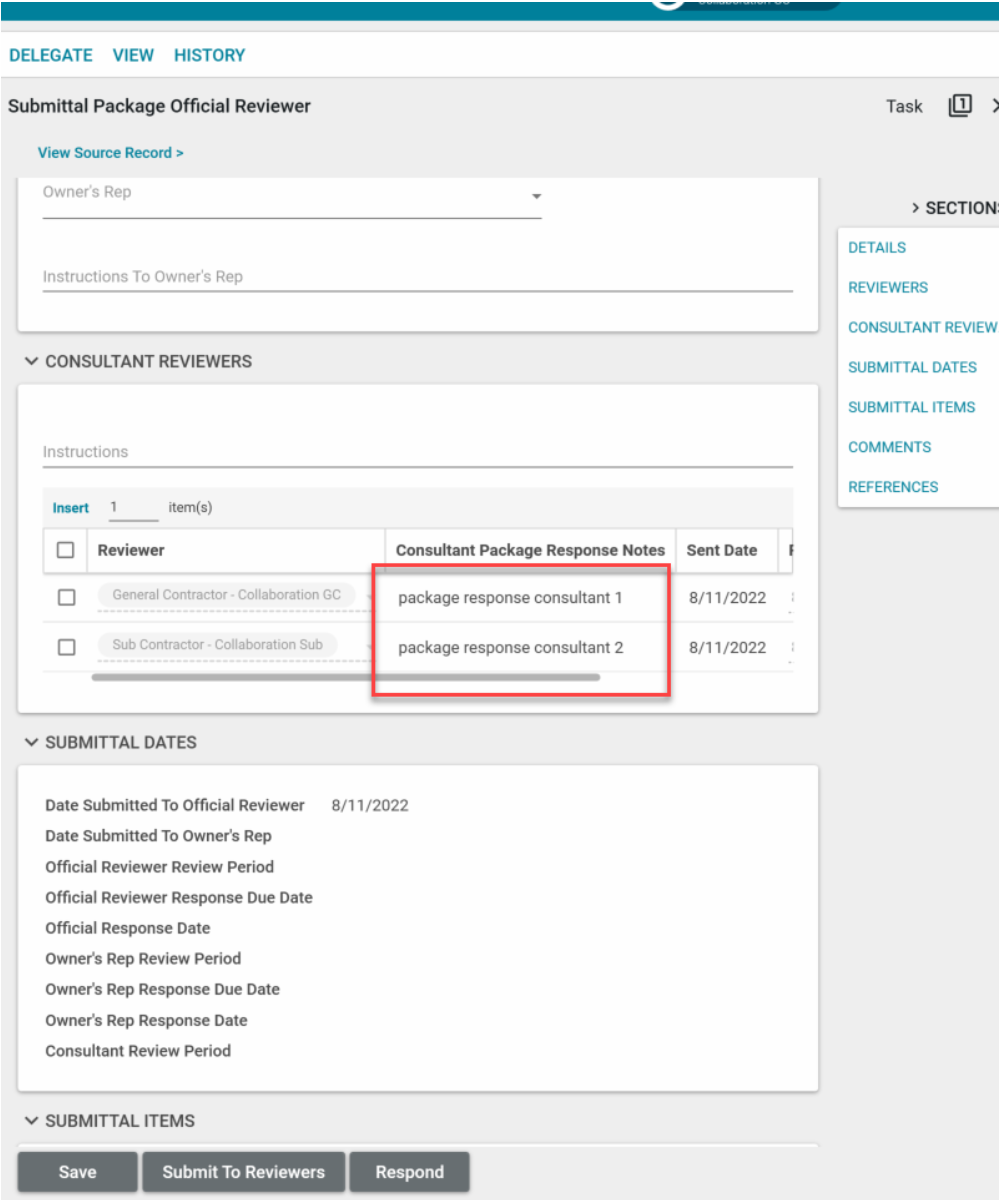Screen dimensions: 1000x1200
Task: Click the Task count window icon
Action: pyautogui.click(x=959, y=105)
